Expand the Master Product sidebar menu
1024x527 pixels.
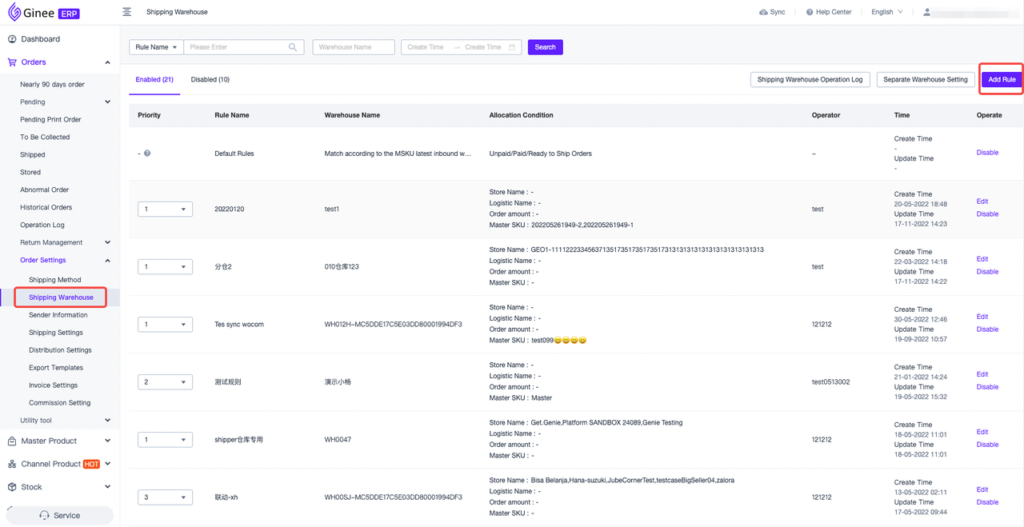(62, 441)
